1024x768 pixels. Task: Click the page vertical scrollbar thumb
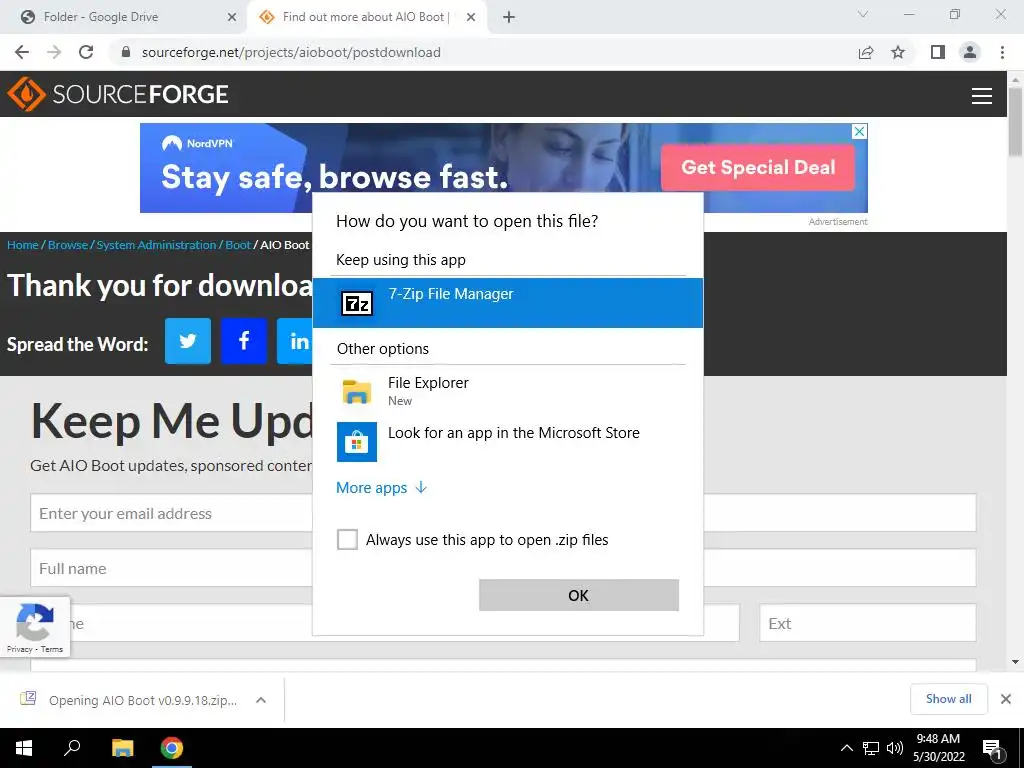(x=1015, y=121)
